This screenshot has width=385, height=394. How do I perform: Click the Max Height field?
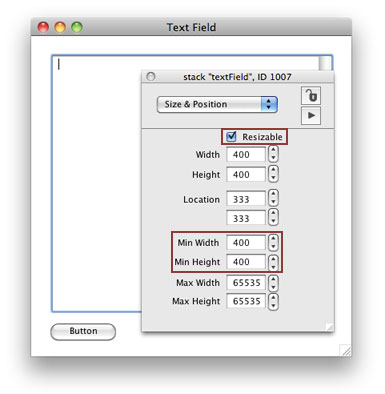coord(246,301)
